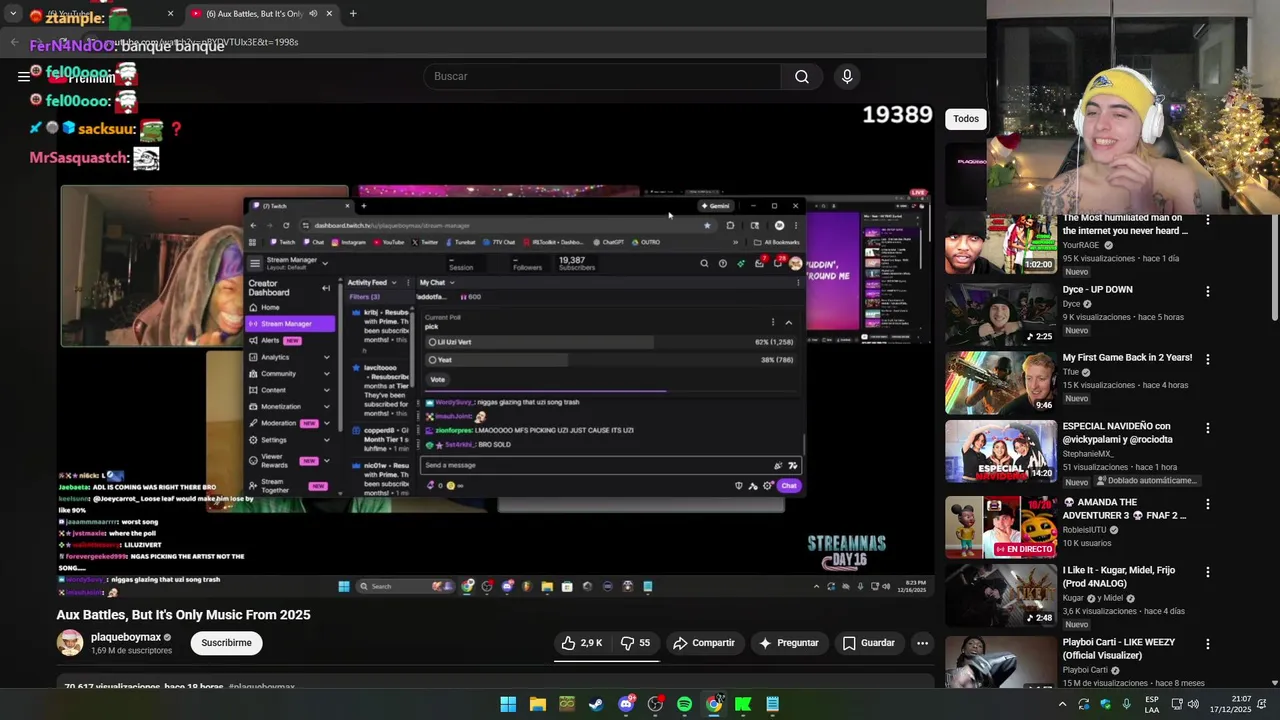Viewport: 1280px width, 720px height.
Task: Visit the YourRAGE channel name
Action: point(1081,245)
